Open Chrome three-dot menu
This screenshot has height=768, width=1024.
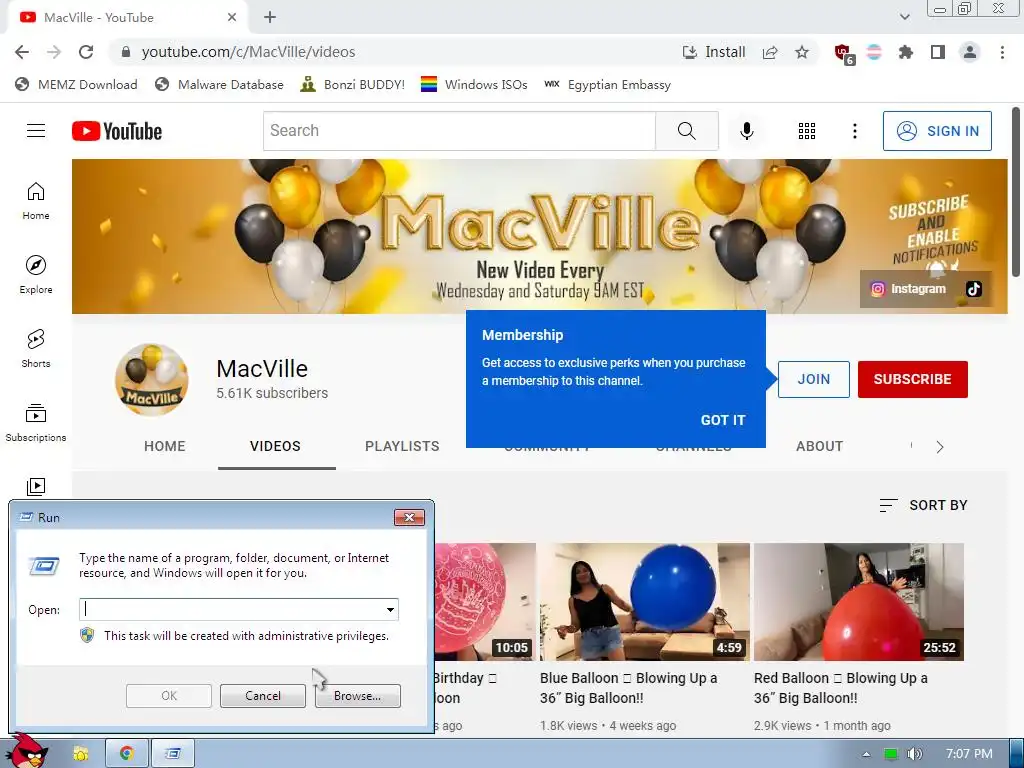click(x=1002, y=52)
